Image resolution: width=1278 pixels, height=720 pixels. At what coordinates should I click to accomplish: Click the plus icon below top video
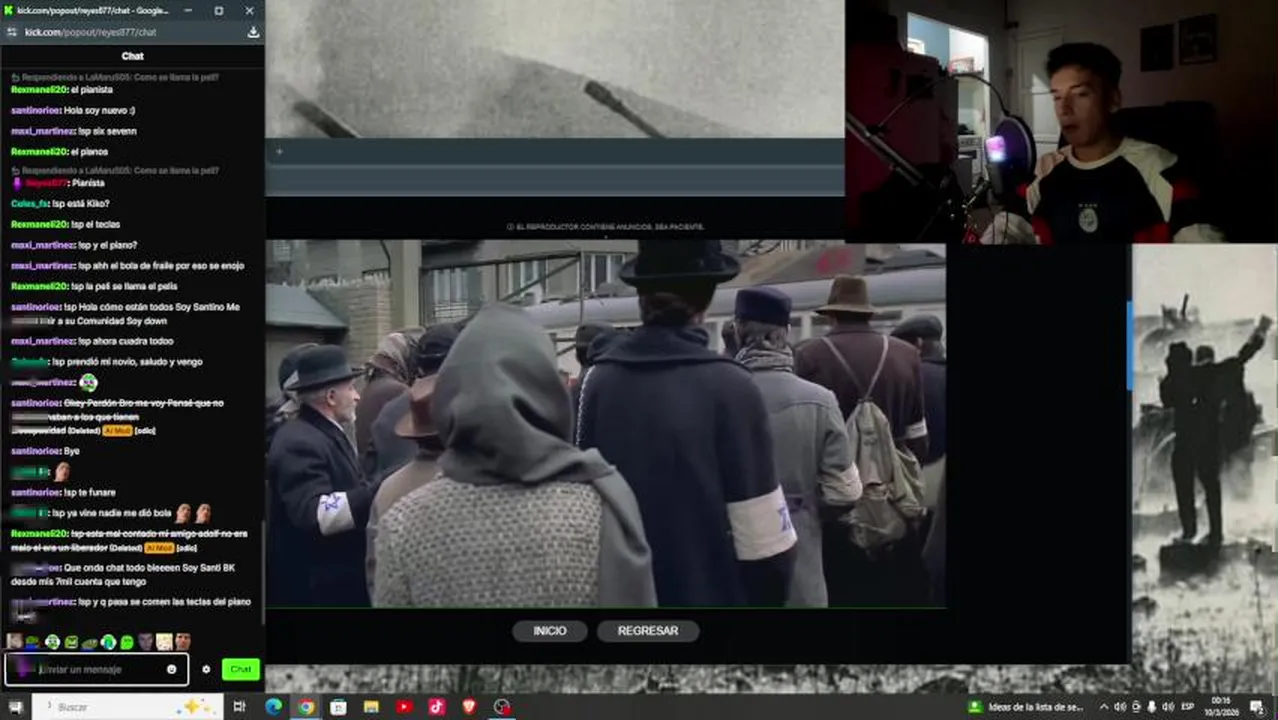(x=279, y=152)
